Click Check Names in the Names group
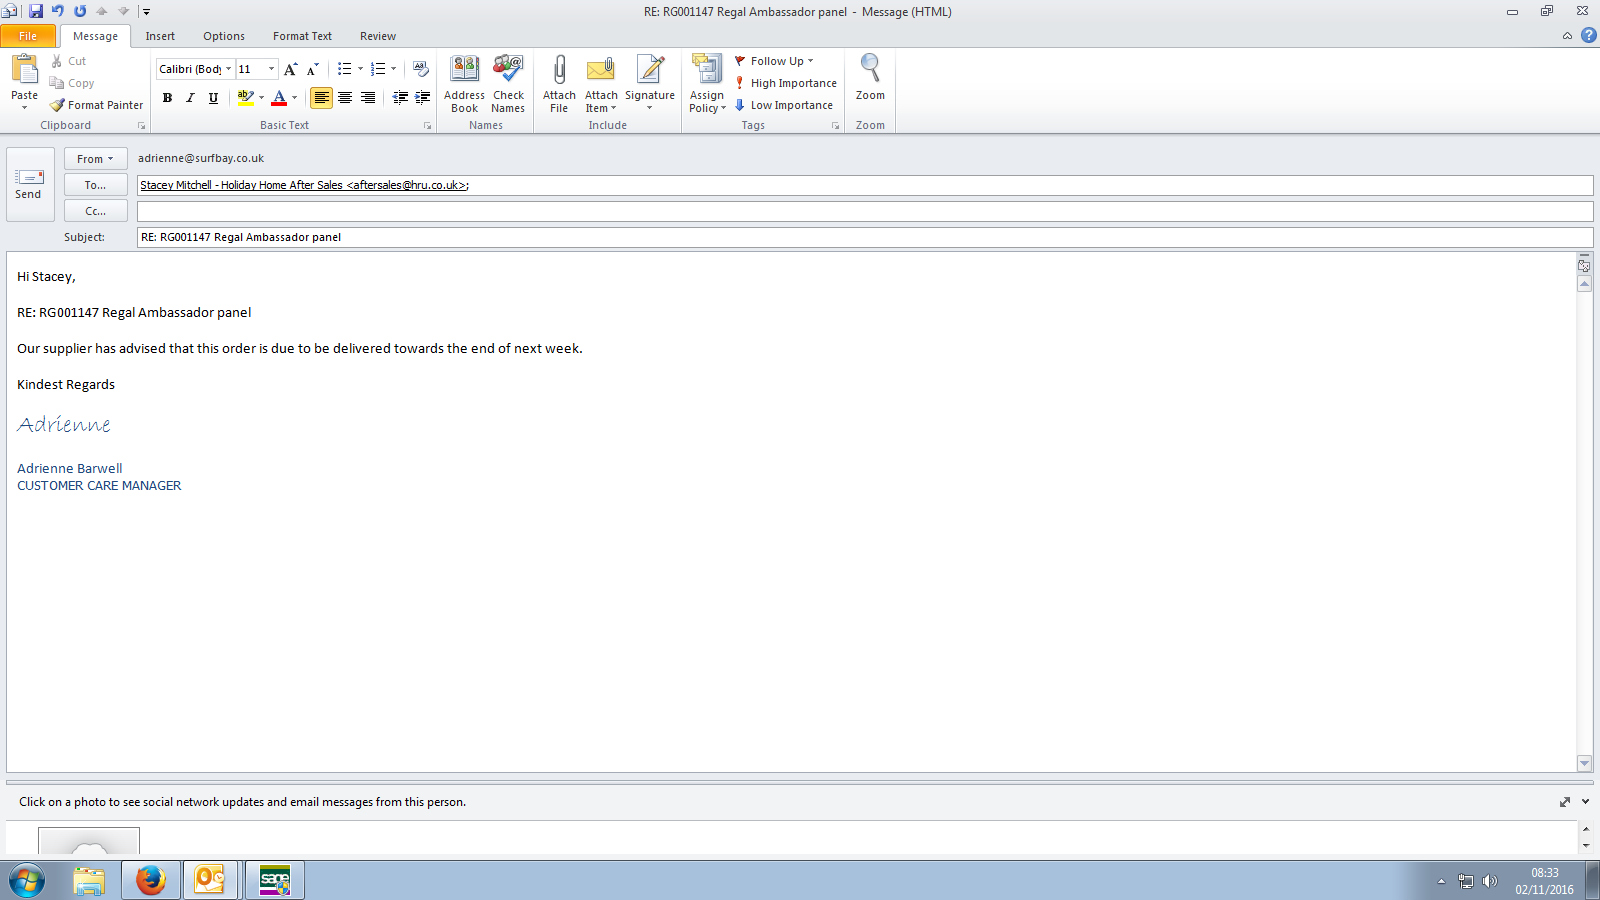 click(508, 84)
